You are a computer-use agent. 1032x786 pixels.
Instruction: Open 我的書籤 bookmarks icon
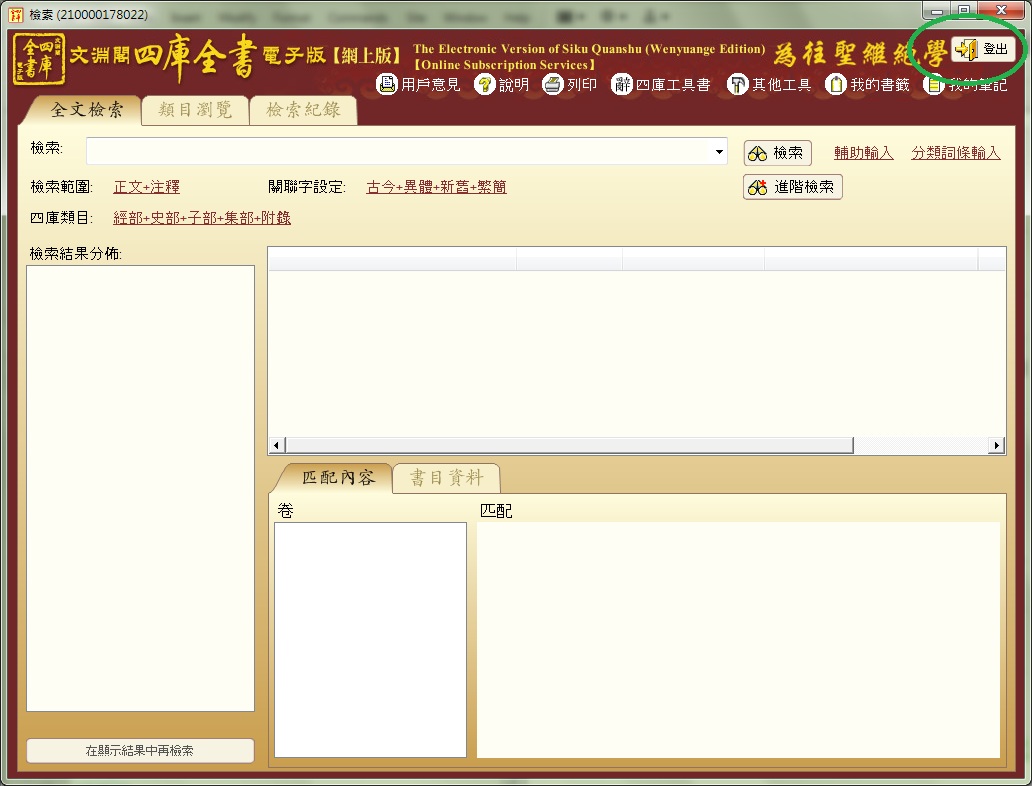(x=836, y=85)
